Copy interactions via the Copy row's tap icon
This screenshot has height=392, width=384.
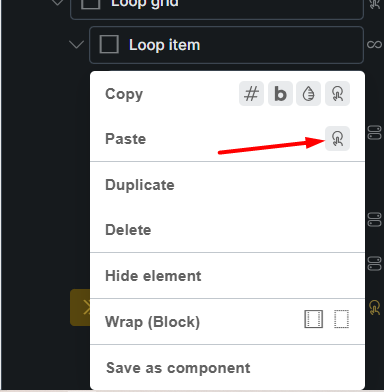[x=337, y=94]
